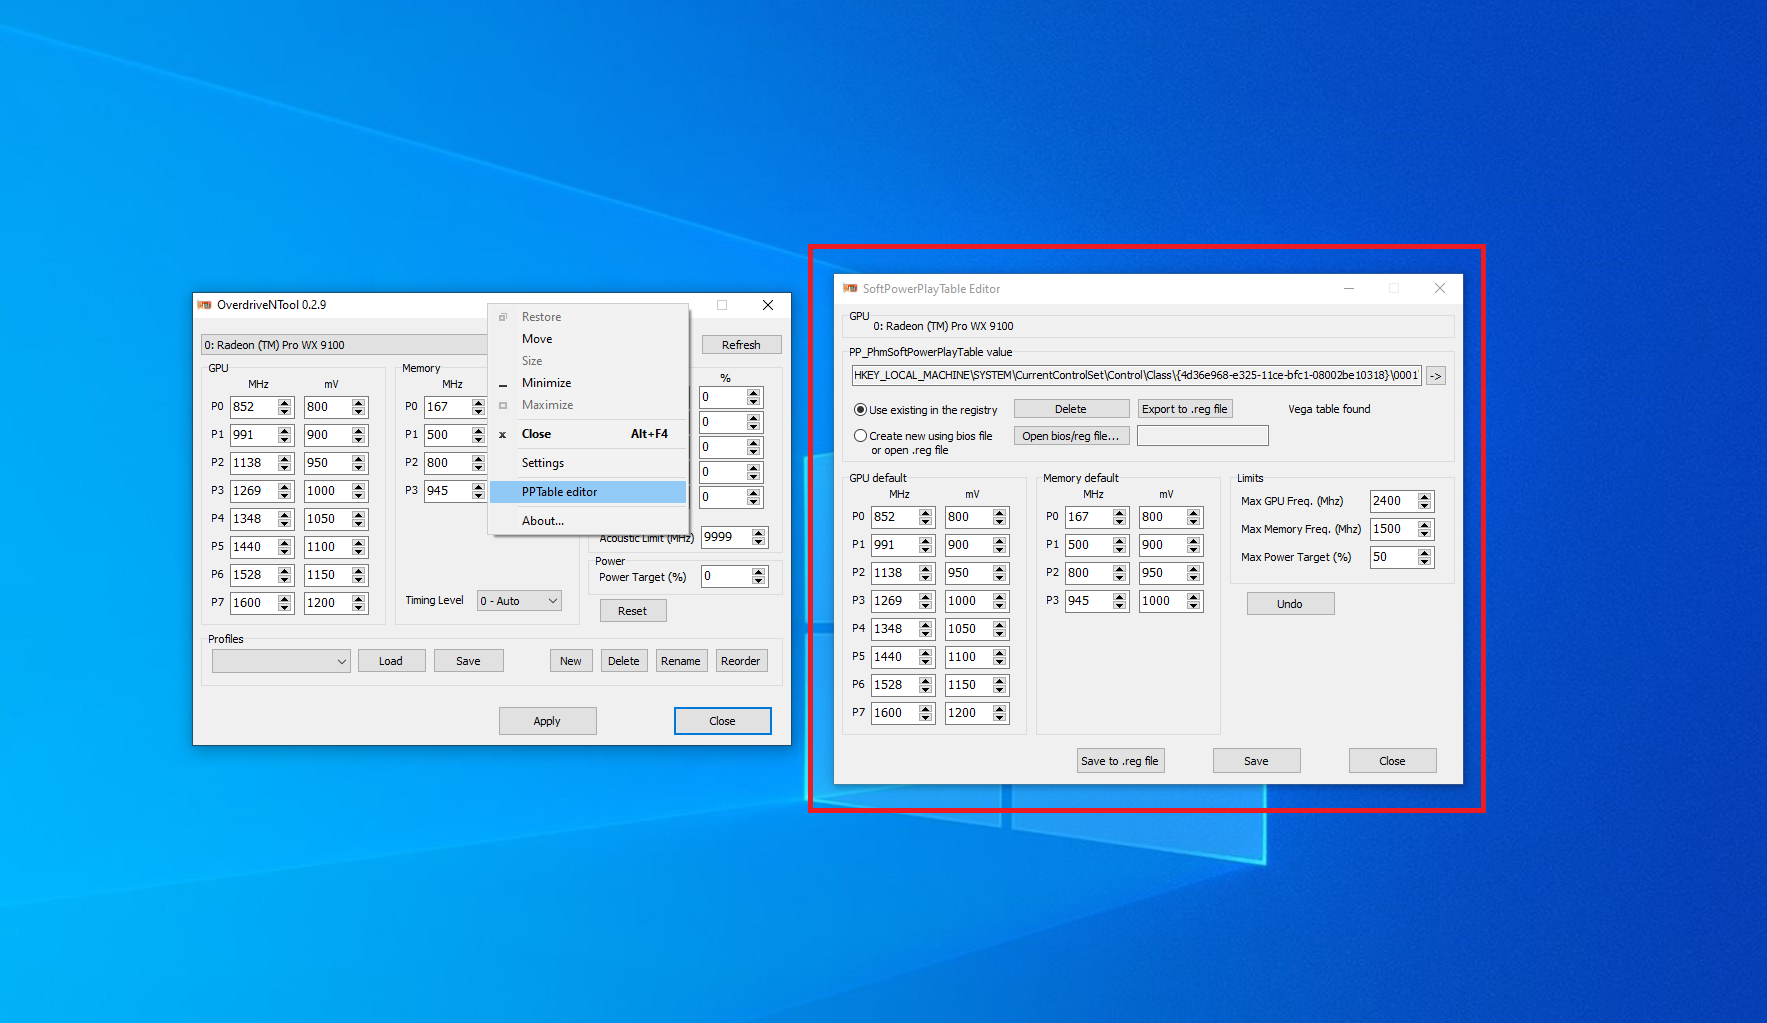Click Close button at bottom of PPTable editor
The width and height of the screenshot is (1767, 1023).
click(1393, 761)
